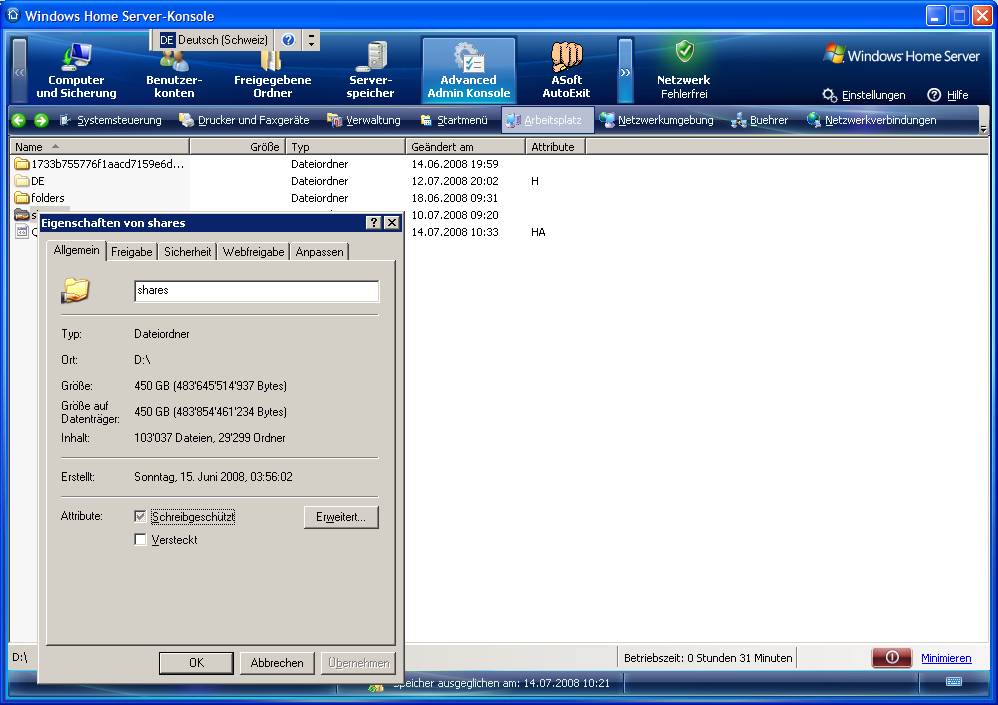998x705 pixels.
Task: Click the Deutsch (Schweiz) language label
Action: click(x=223, y=40)
